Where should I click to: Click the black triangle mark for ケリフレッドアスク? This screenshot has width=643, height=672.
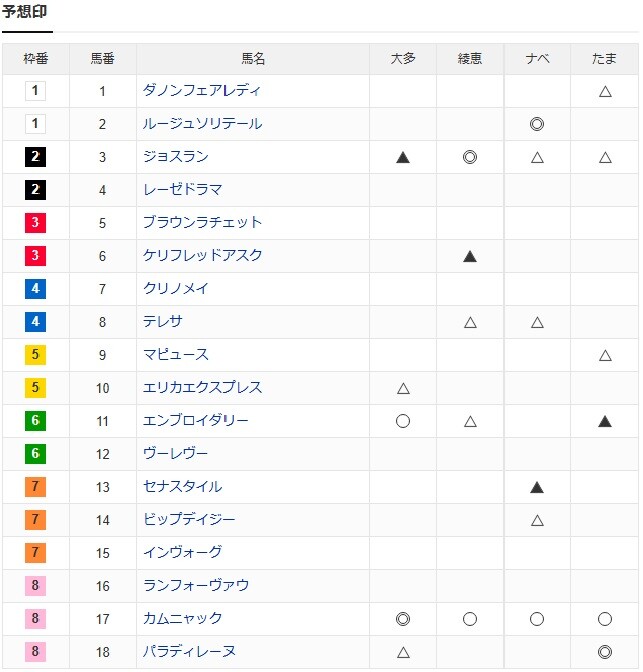pyautogui.click(x=470, y=256)
